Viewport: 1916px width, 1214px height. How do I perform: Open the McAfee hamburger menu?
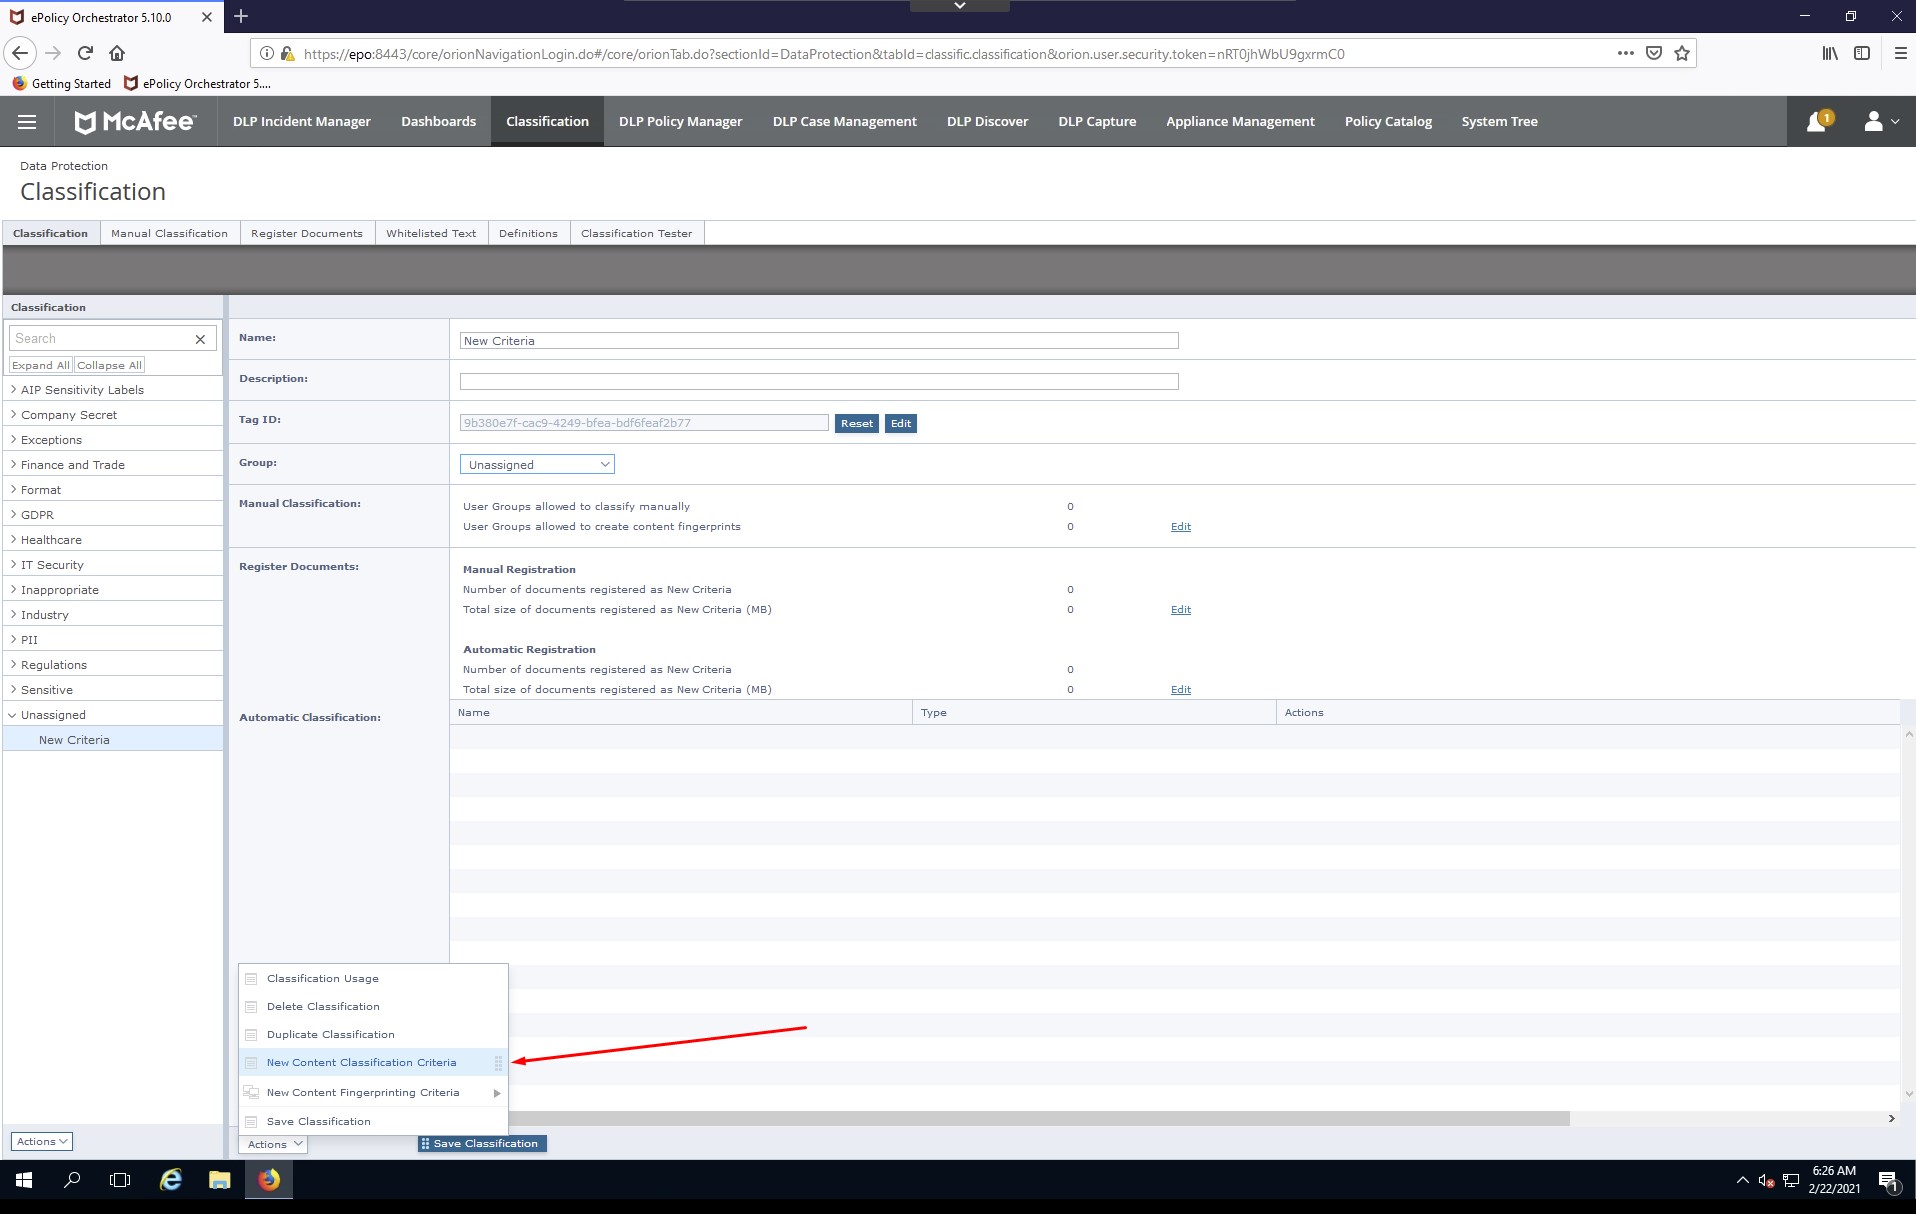[27, 122]
